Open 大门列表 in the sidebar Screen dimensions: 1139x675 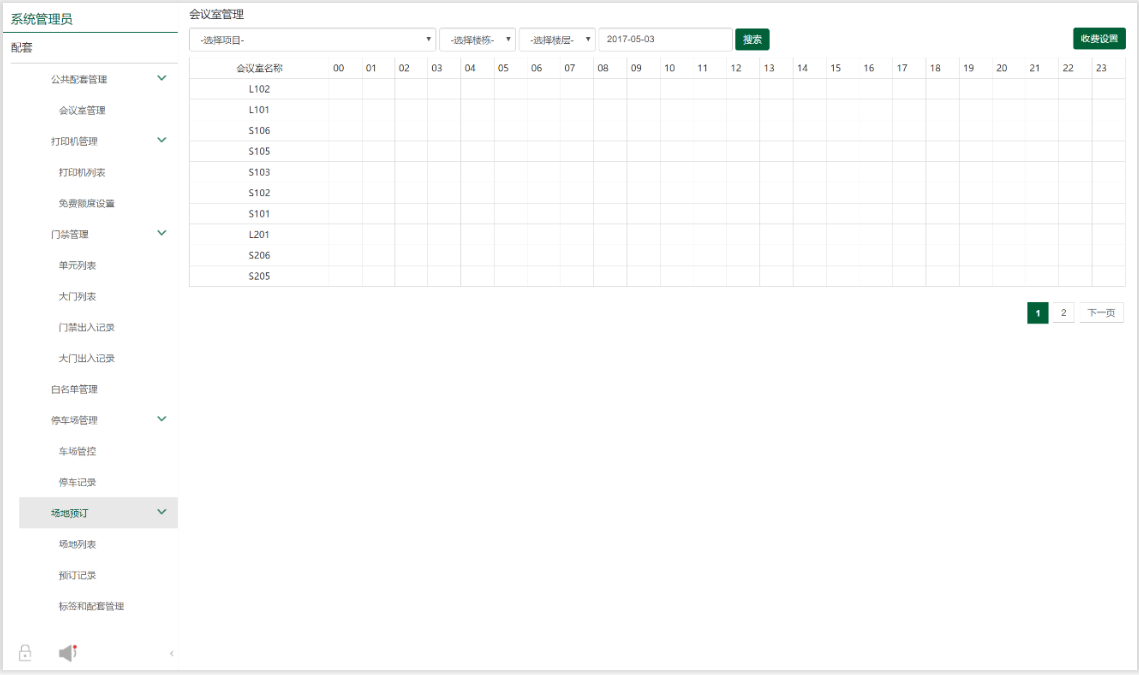point(77,296)
